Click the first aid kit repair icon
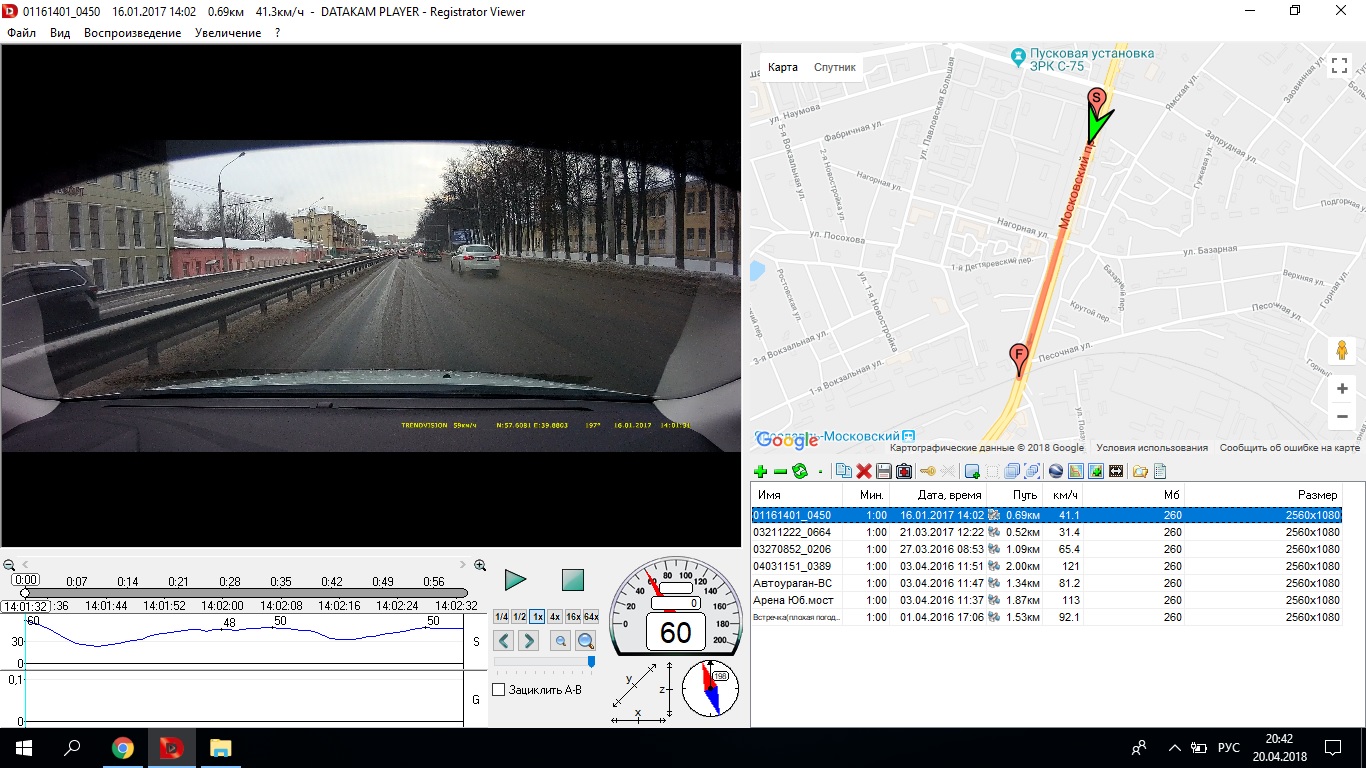The image size is (1366, 768). pyautogui.click(x=904, y=471)
